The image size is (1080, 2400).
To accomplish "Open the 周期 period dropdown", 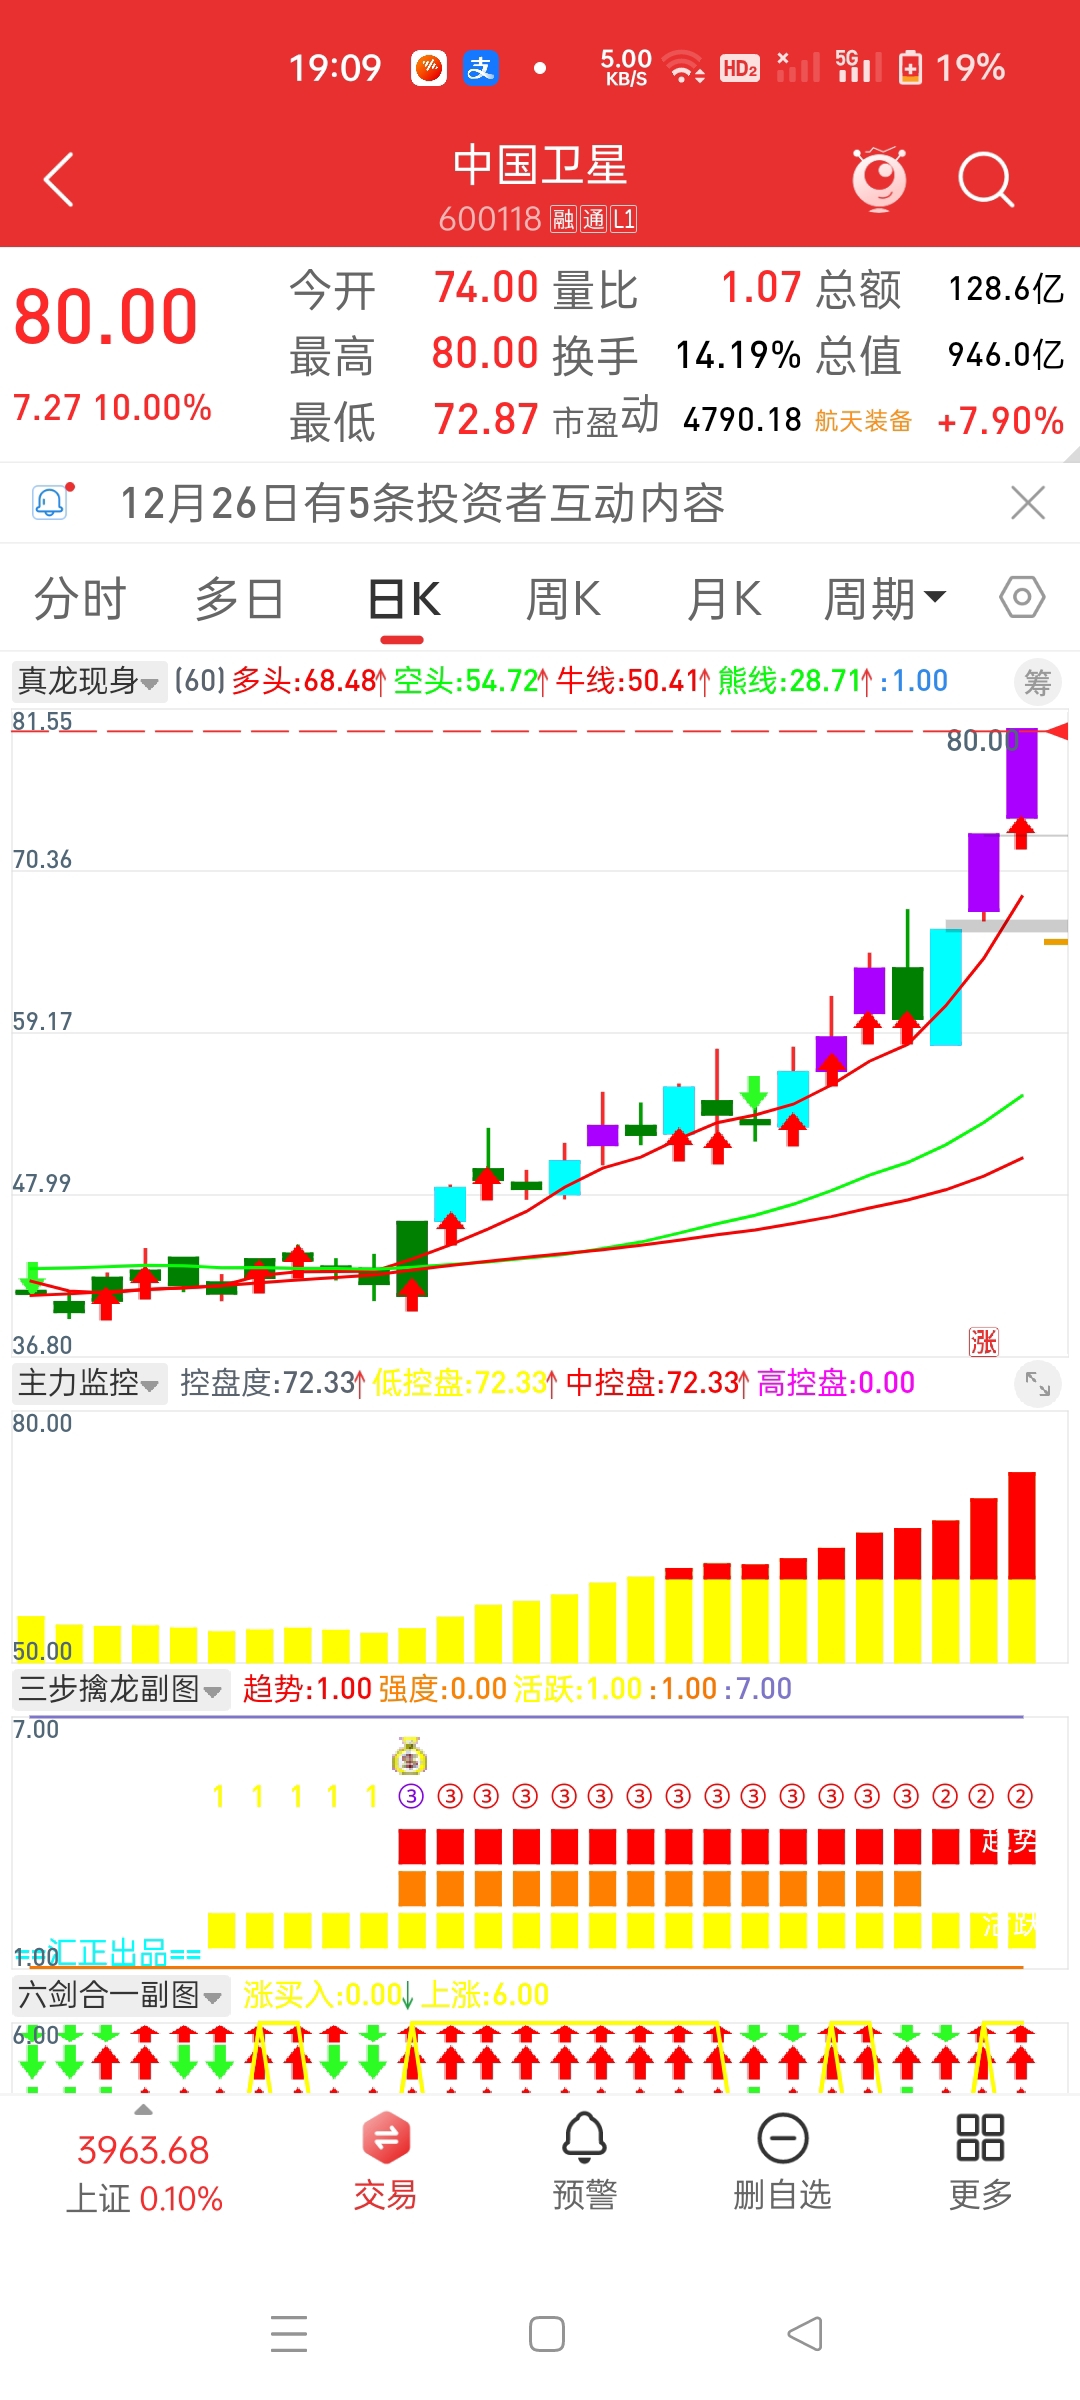I will pyautogui.click(x=884, y=599).
